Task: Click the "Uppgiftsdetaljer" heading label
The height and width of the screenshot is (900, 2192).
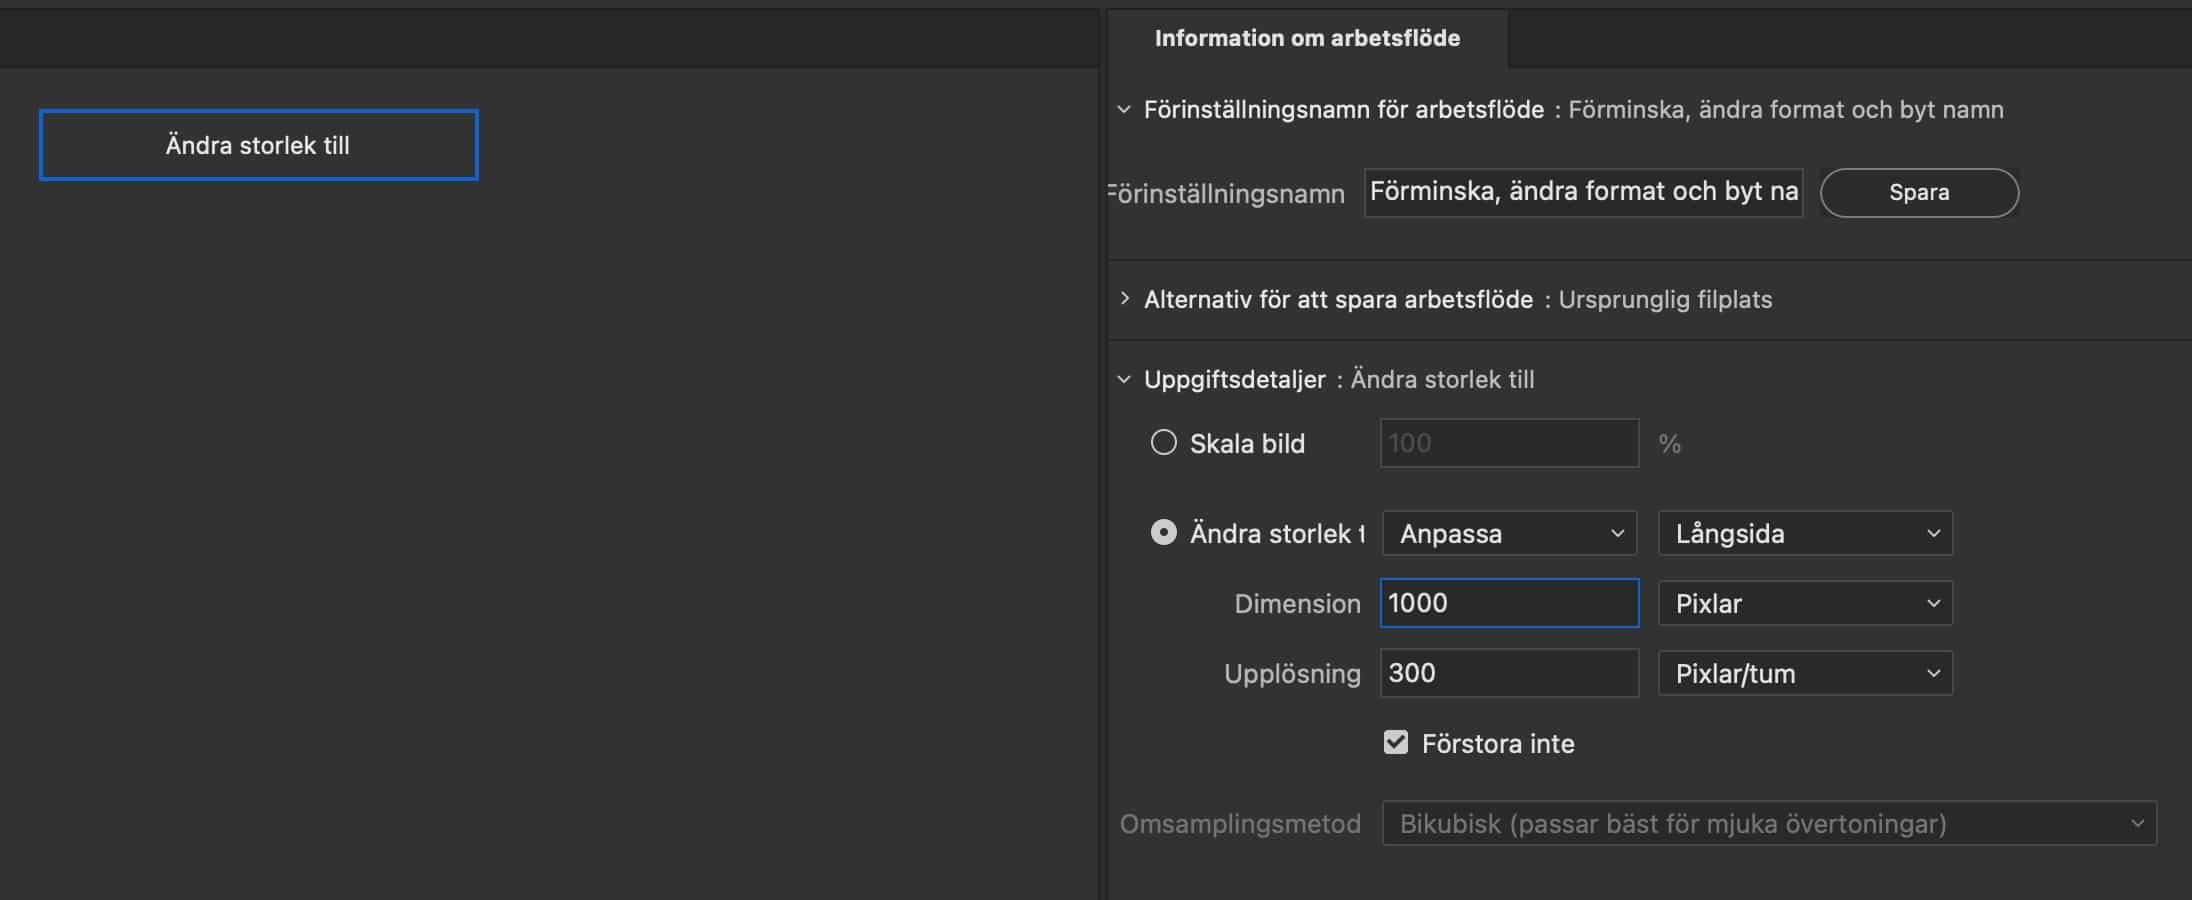Action: pyautogui.click(x=1235, y=380)
